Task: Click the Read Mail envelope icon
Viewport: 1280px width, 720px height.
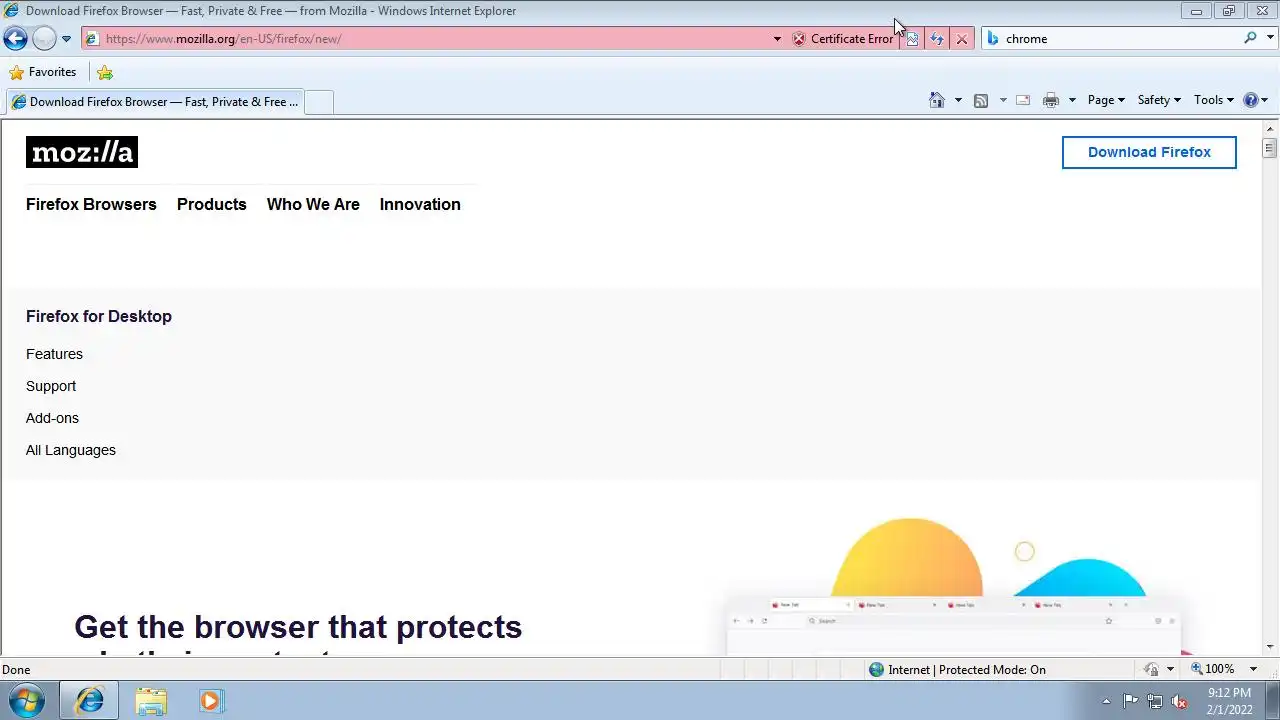Action: click(x=1023, y=100)
